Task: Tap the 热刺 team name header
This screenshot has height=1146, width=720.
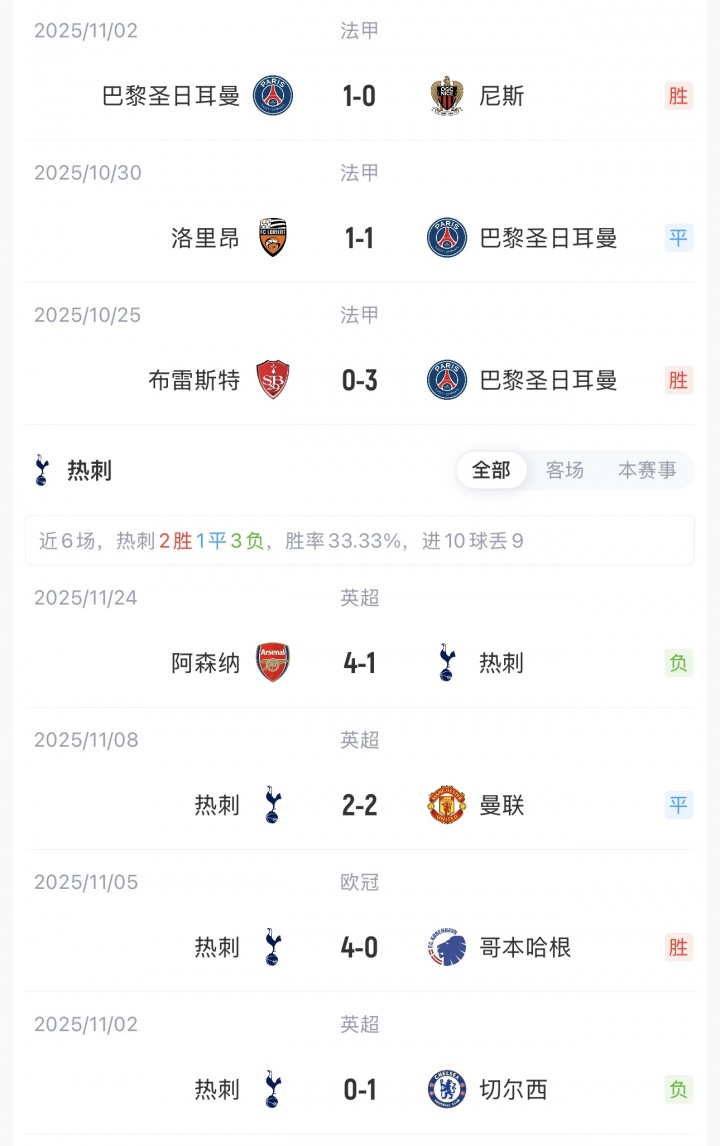Action: [x=89, y=470]
